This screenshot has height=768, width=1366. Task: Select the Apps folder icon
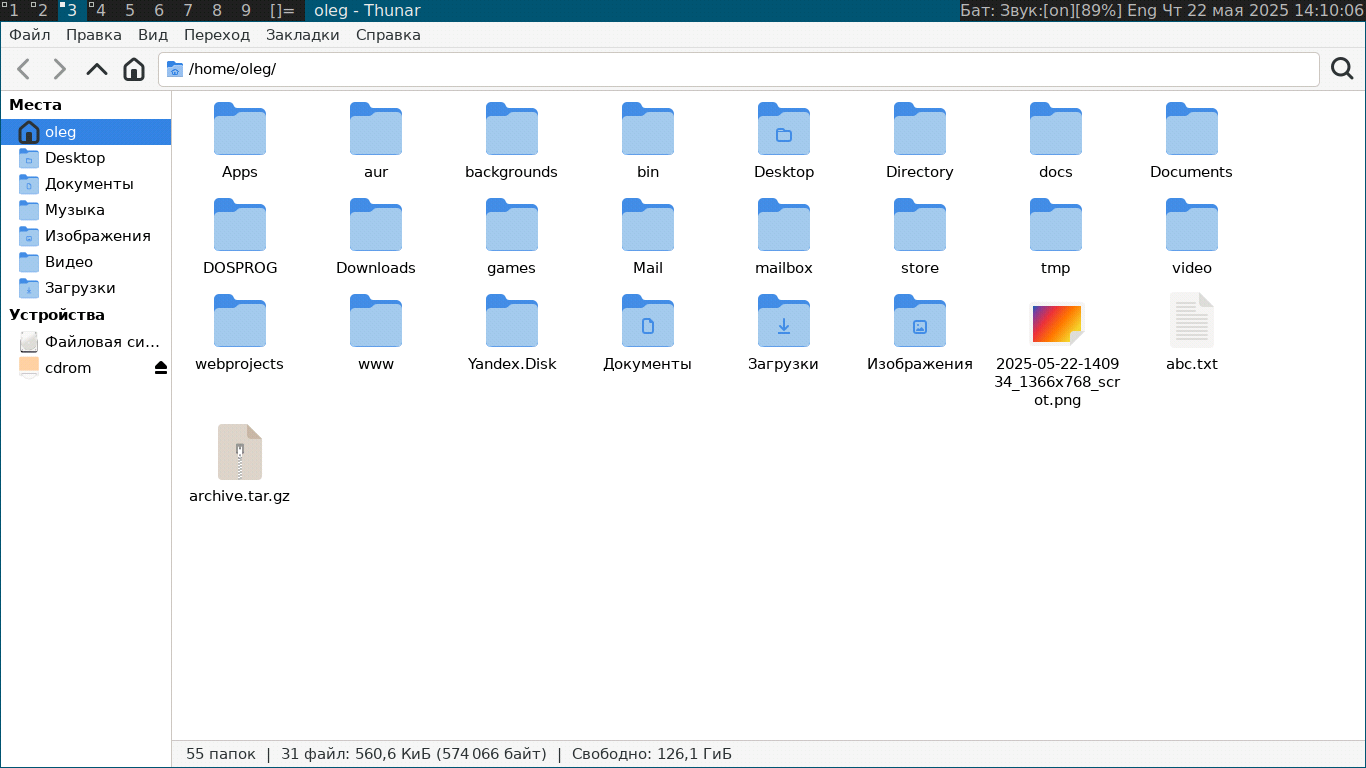pyautogui.click(x=240, y=129)
